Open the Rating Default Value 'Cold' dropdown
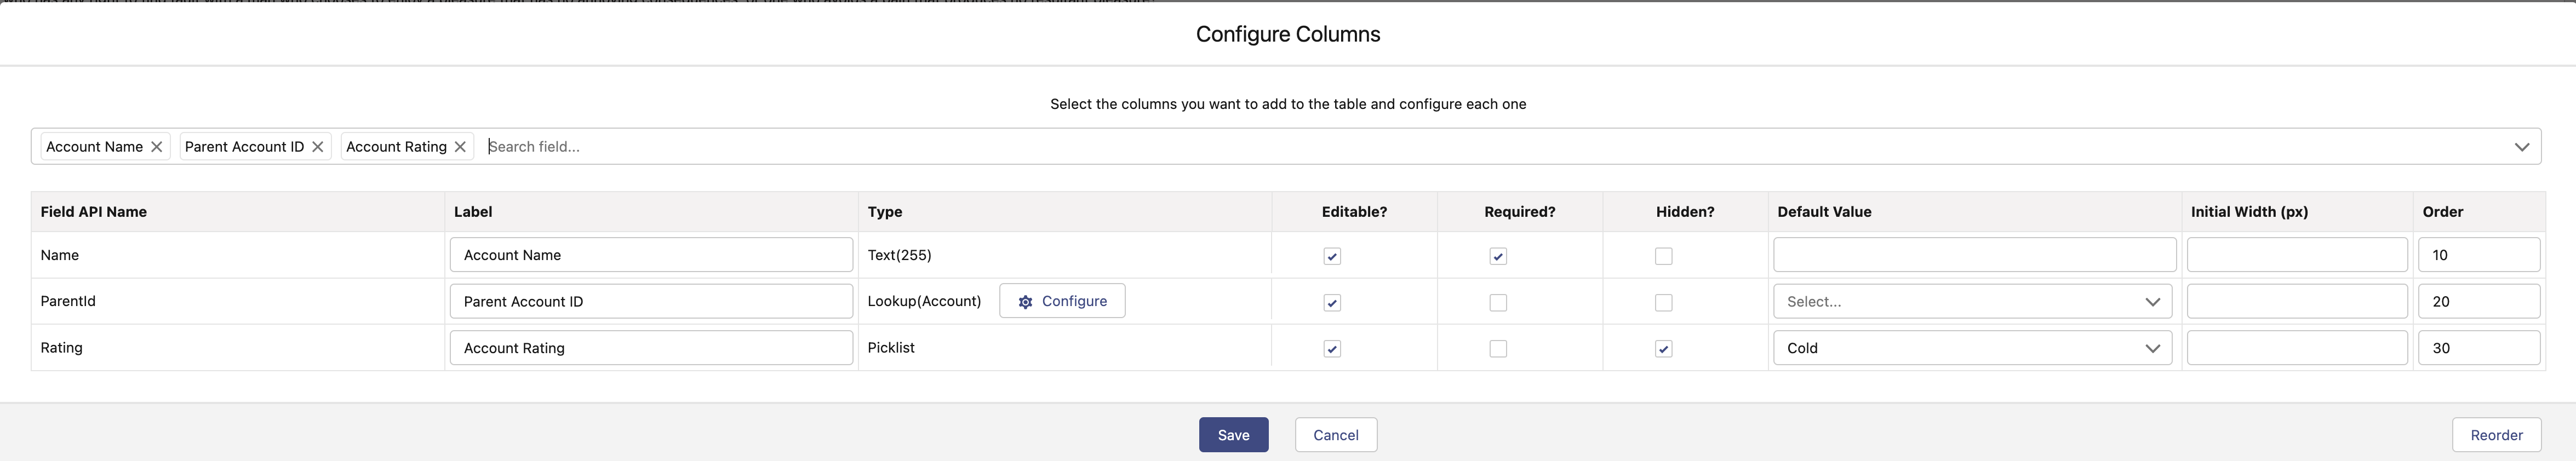The height and width of the screenshot is (461, 2576). [x=1972, y=348]
